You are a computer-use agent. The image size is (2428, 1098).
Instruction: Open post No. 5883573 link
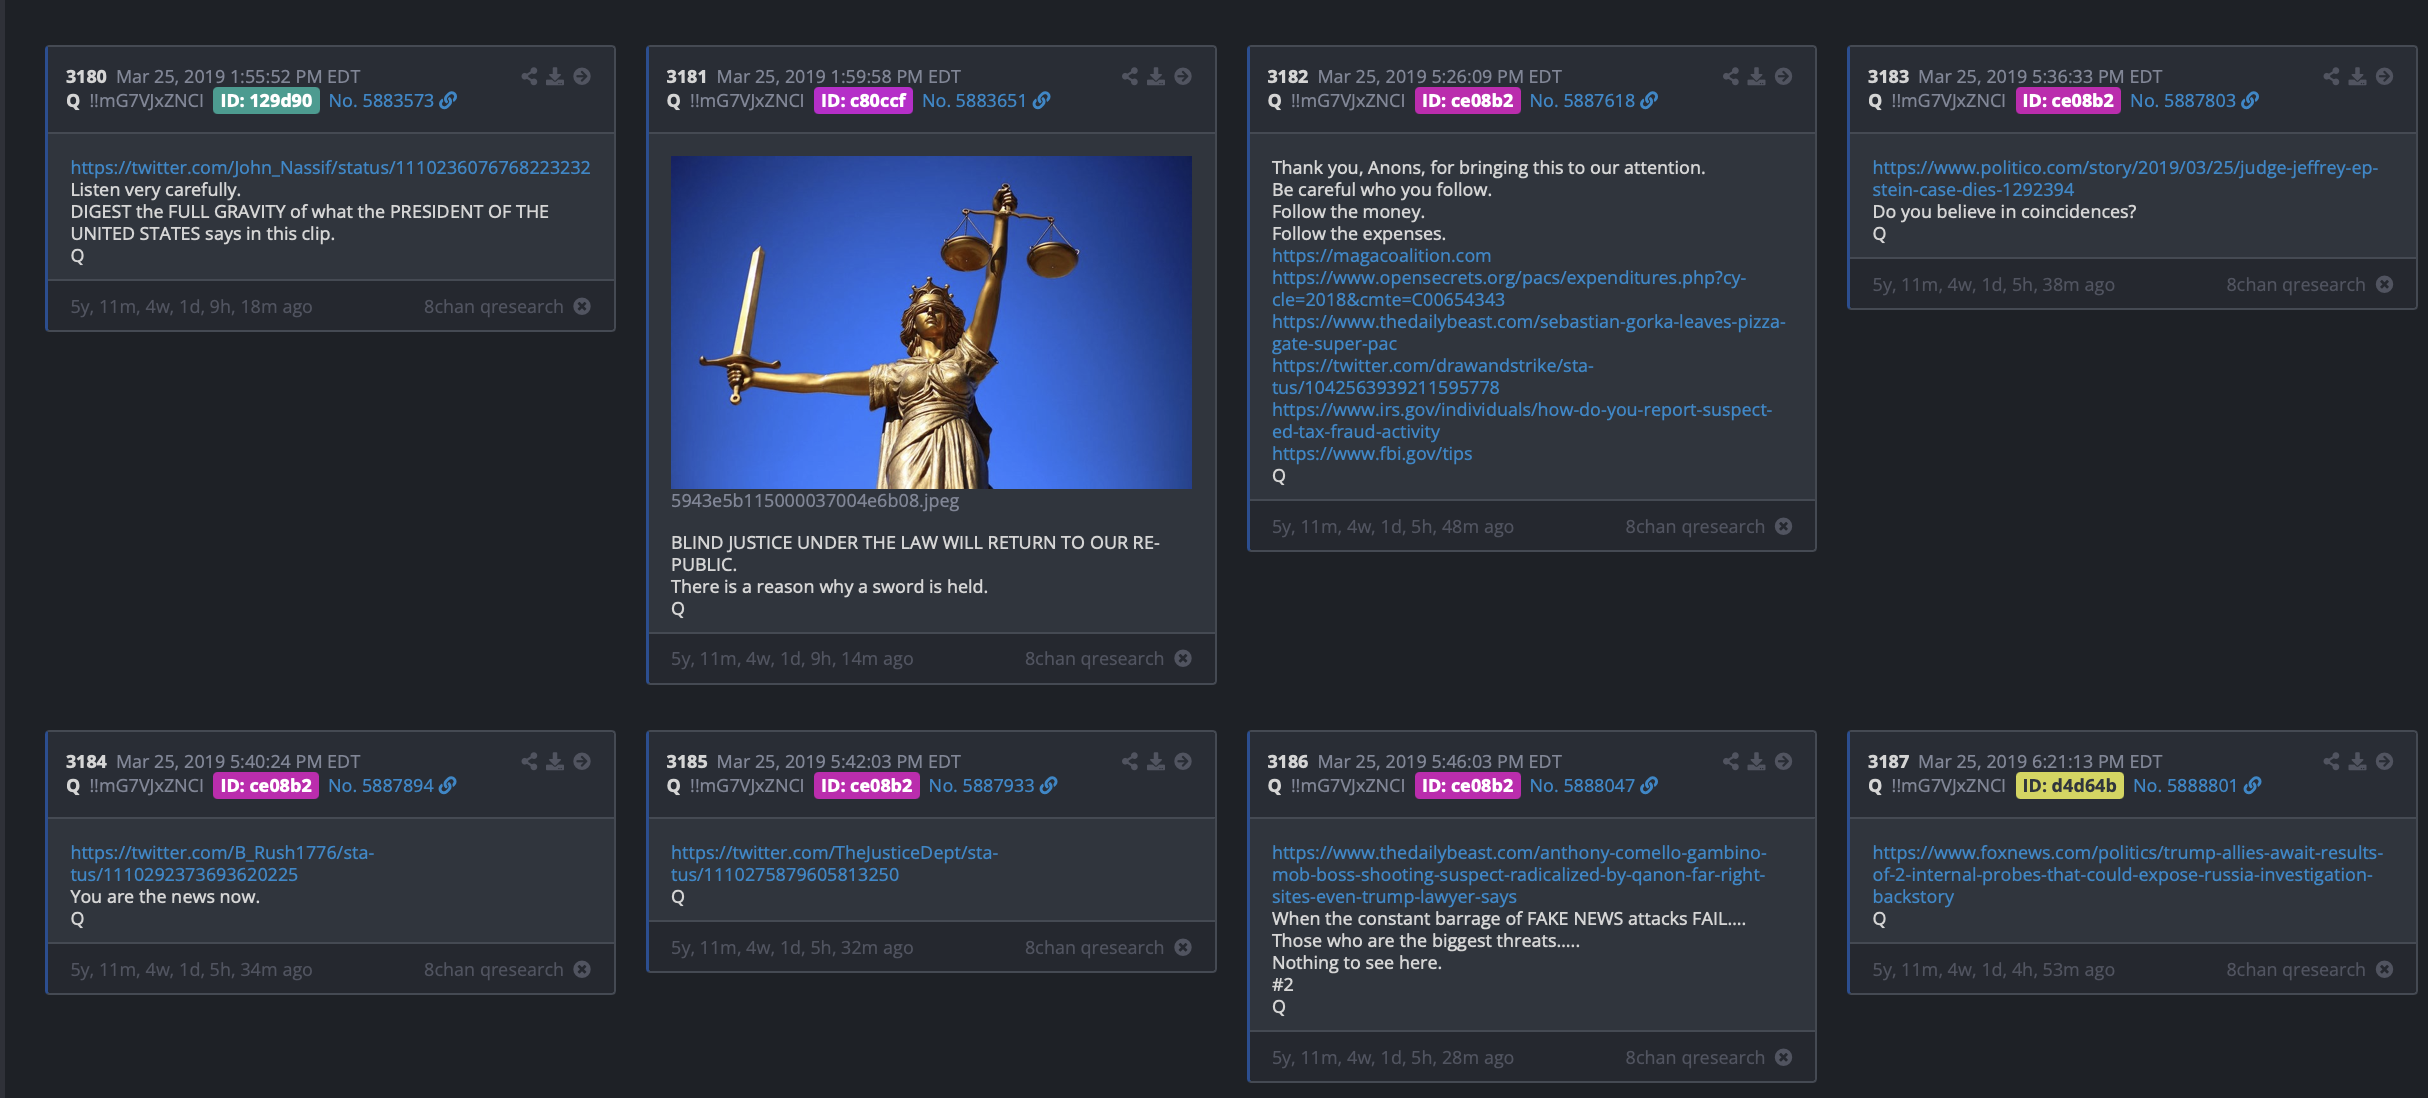point(392,100)
